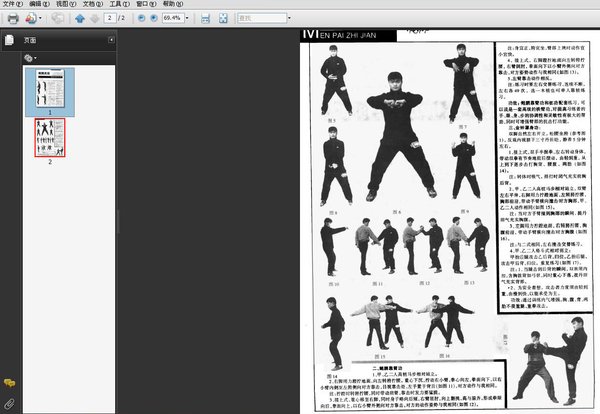Open the zoom percentage dropdown
The height and width of the screenshot is (414, 600).
189,18
